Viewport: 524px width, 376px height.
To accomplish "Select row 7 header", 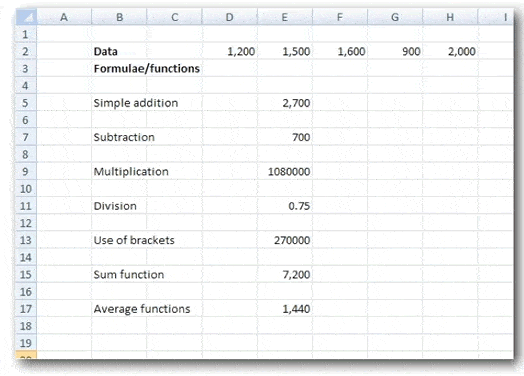I will [x=26, y=137].
